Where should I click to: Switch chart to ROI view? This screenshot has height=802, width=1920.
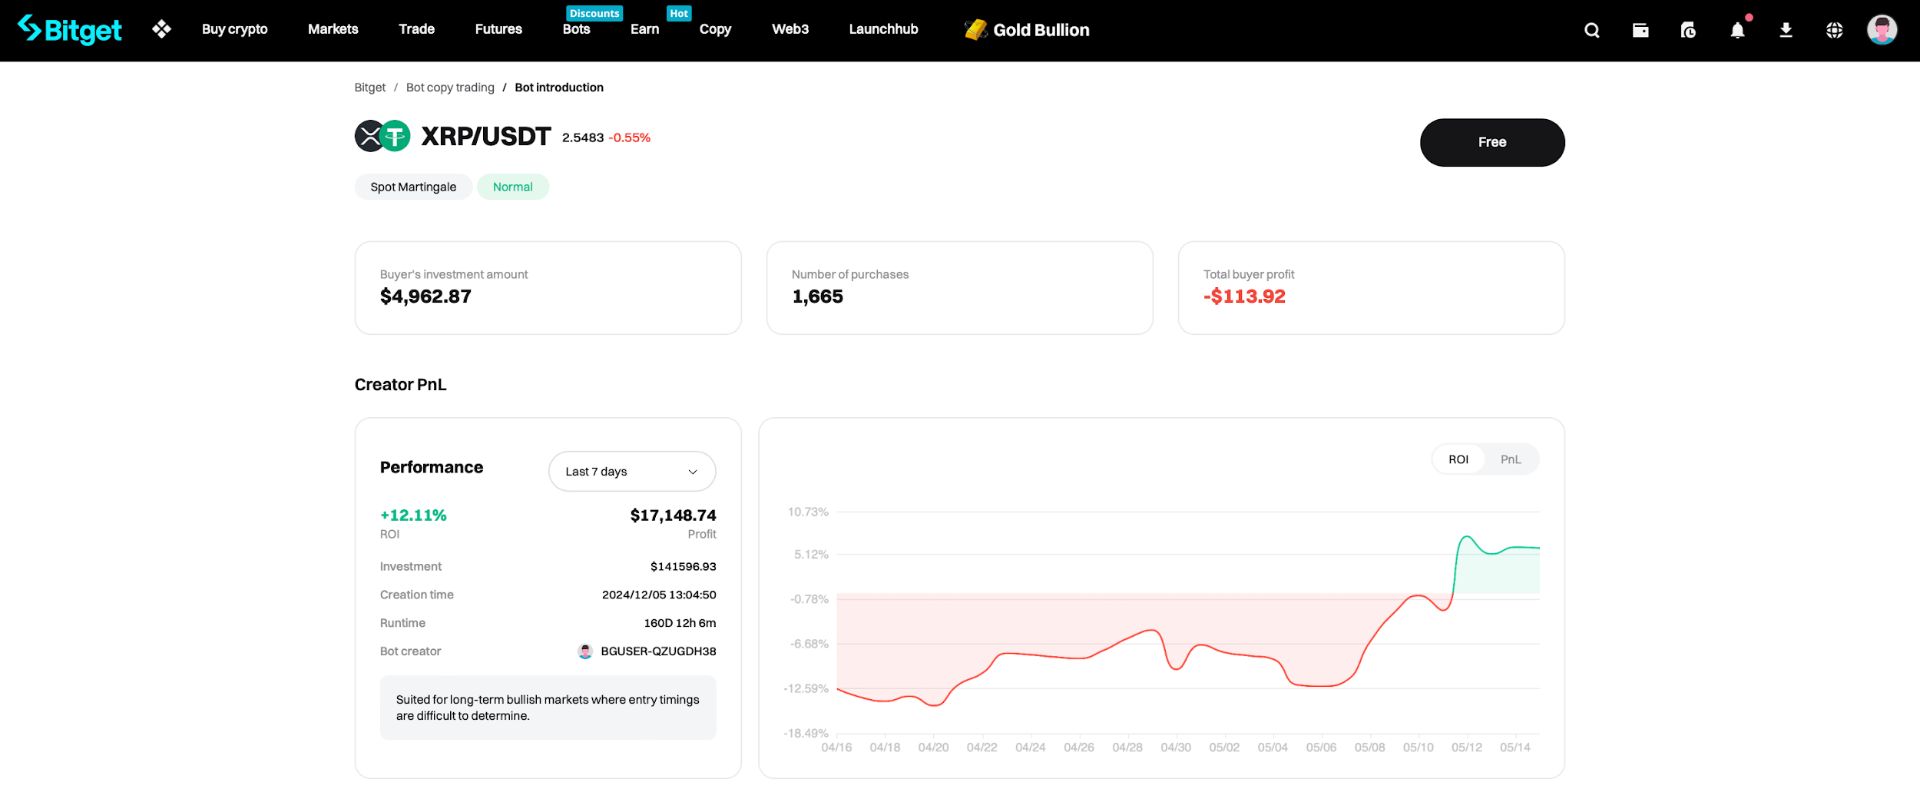click(1459, 460)
